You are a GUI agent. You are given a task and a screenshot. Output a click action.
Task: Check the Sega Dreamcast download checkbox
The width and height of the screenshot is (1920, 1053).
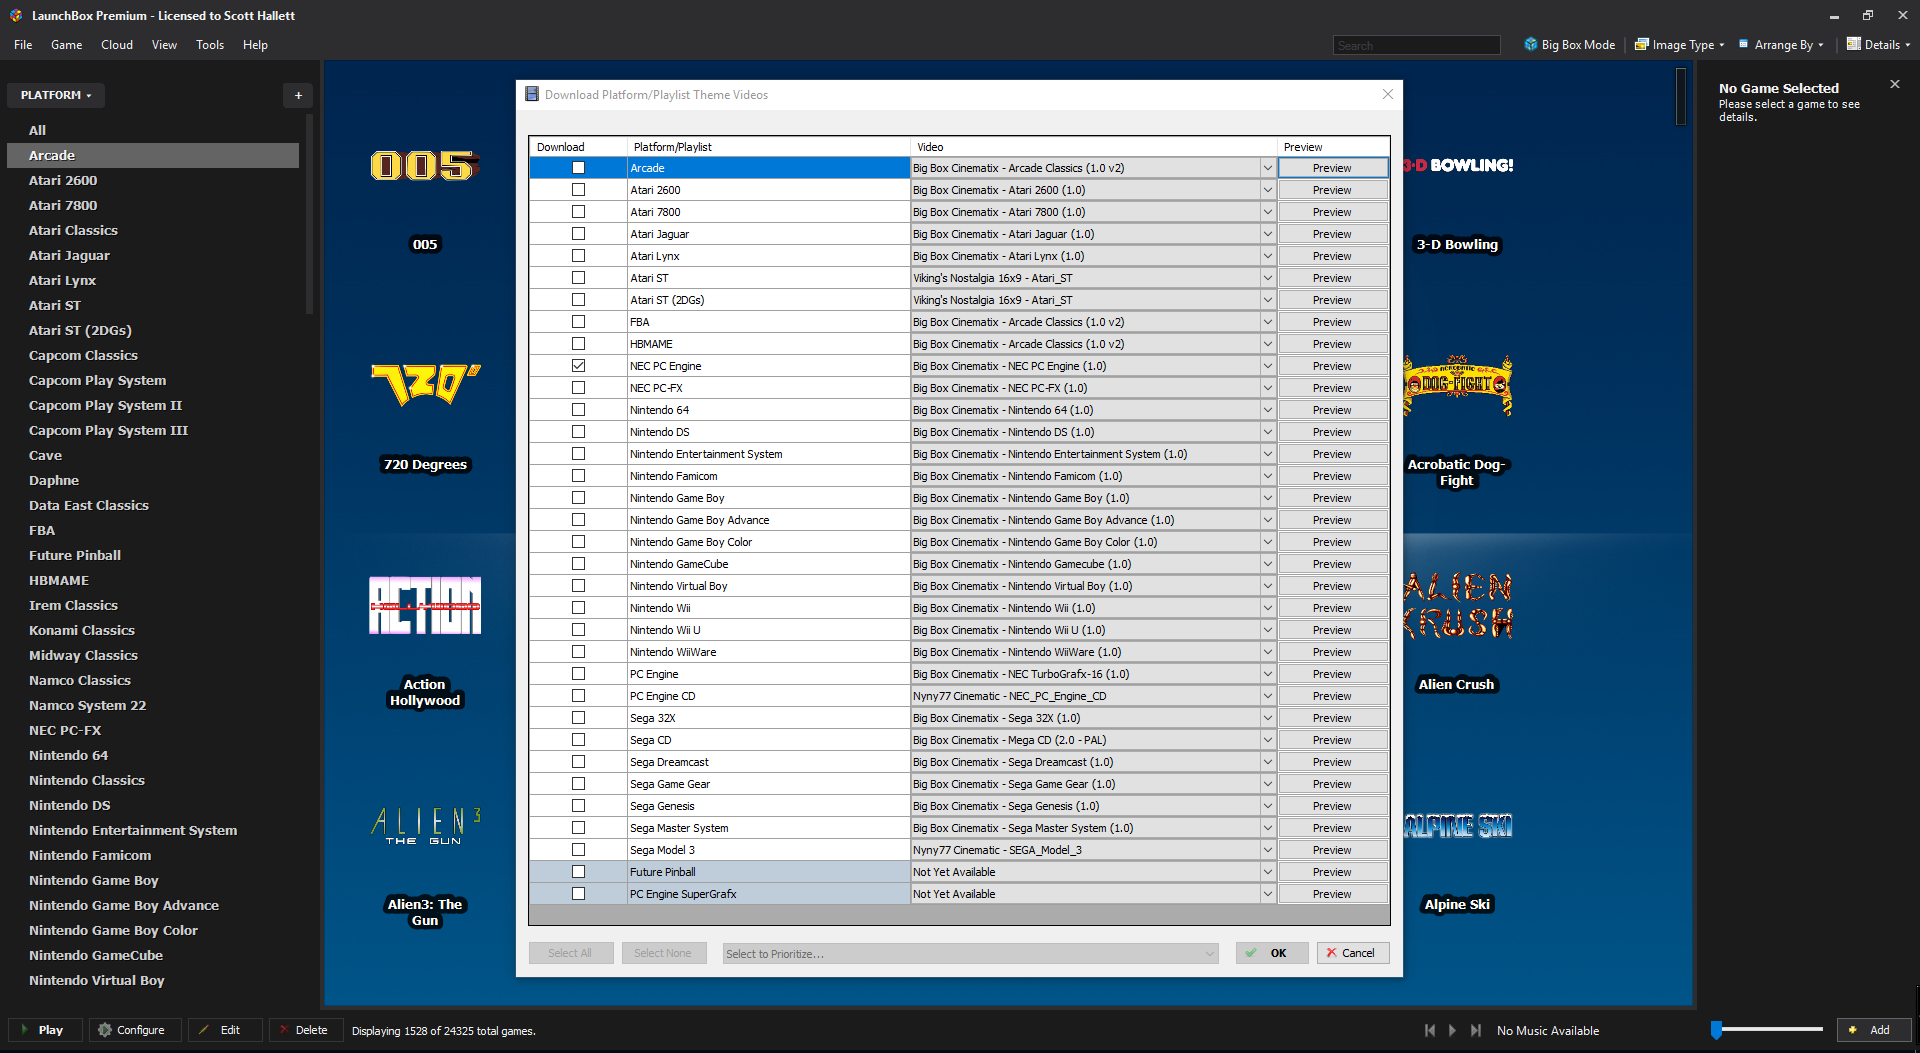coord(578,762)
